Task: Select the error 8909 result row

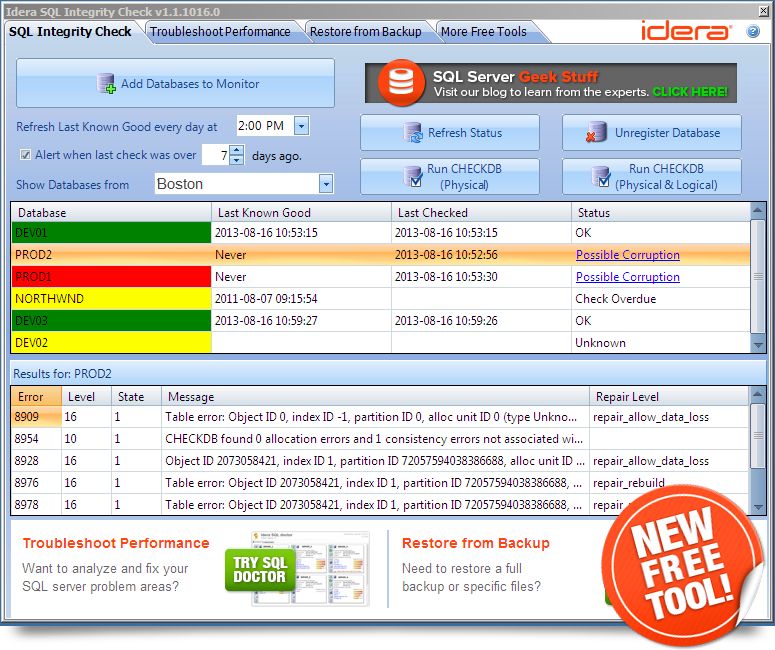Action: (381, 417)
